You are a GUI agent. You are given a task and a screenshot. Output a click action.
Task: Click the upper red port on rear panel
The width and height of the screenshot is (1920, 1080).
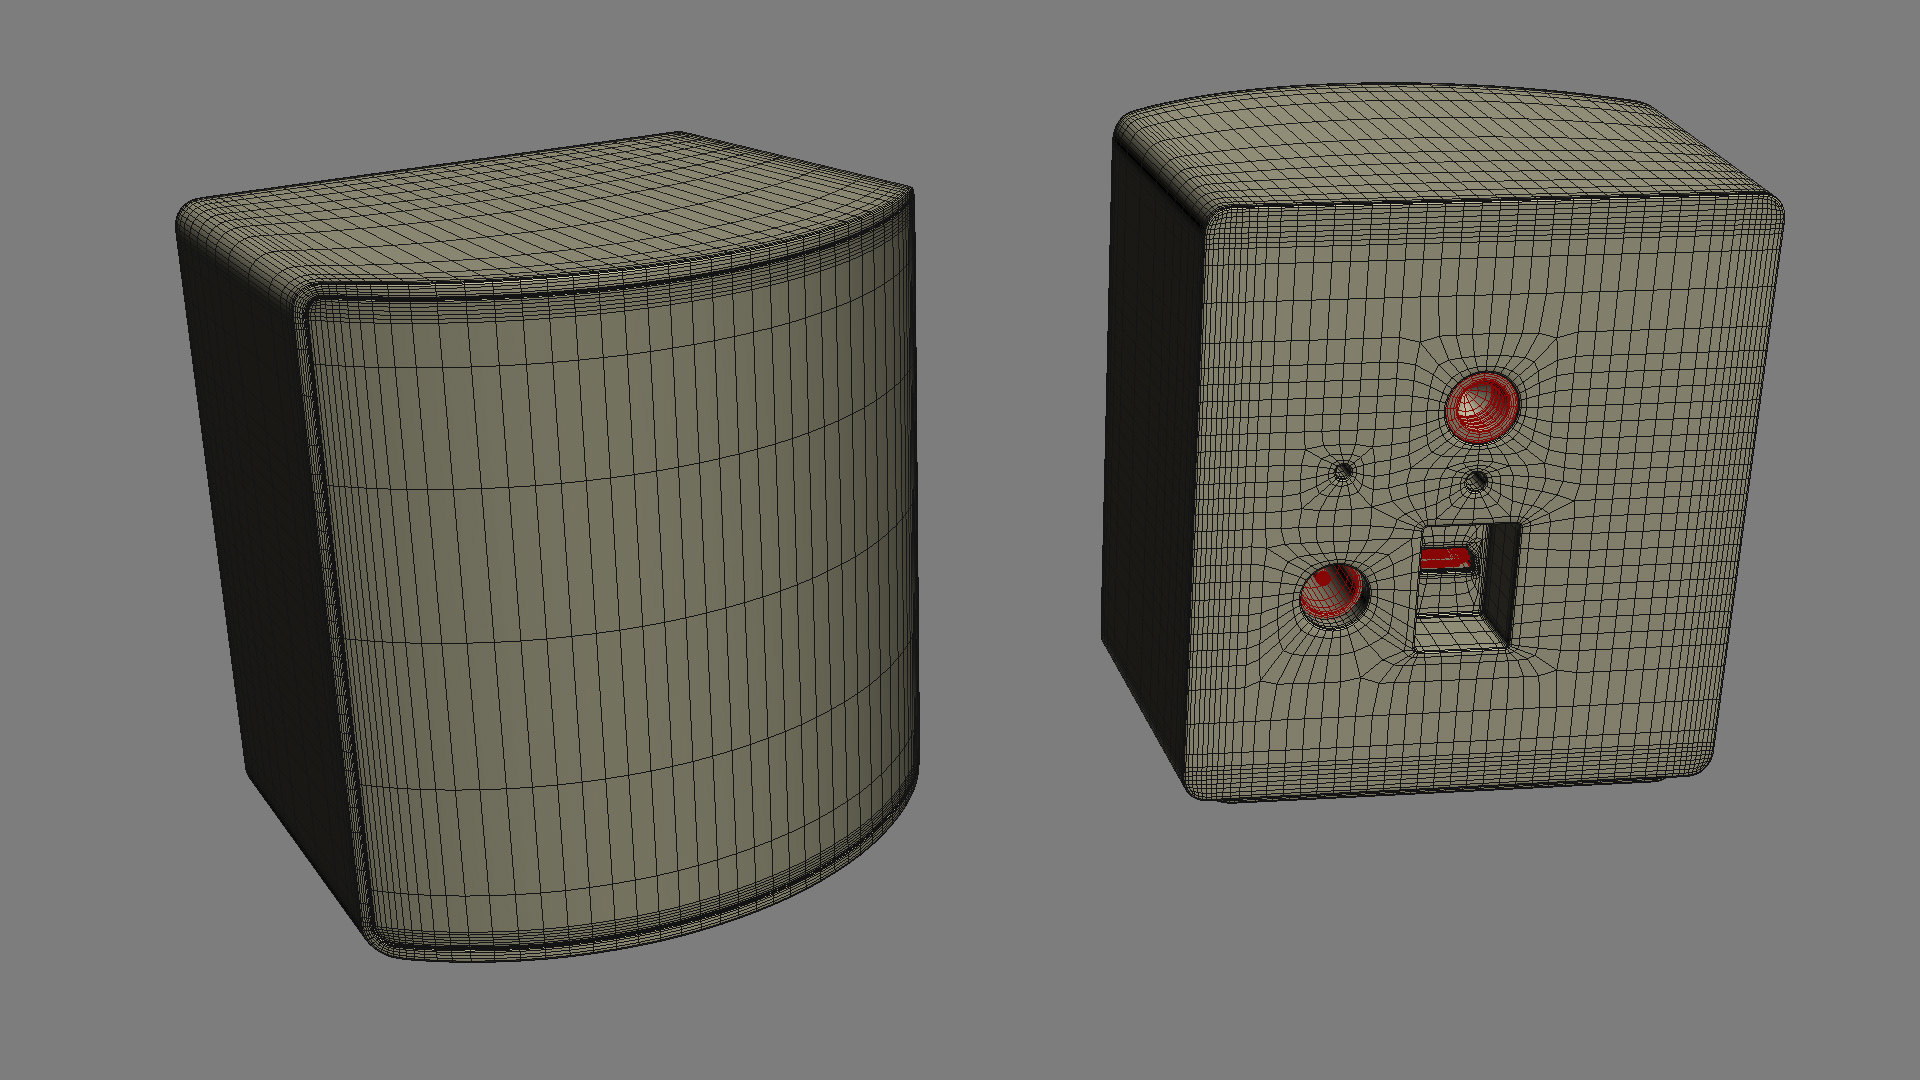click(1481, 408)
